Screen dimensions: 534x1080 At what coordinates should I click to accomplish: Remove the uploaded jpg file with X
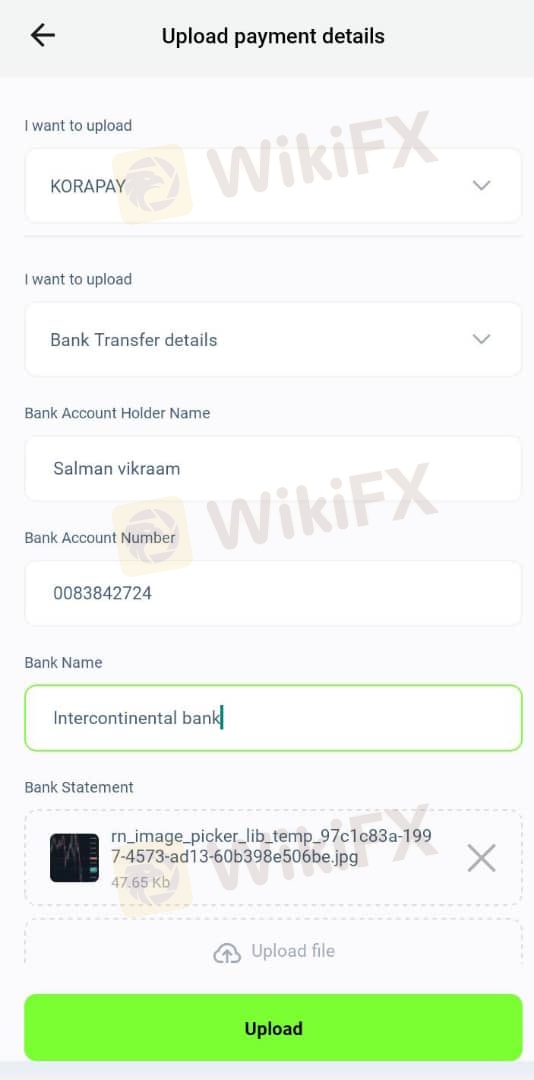click(x=481, y=858)
